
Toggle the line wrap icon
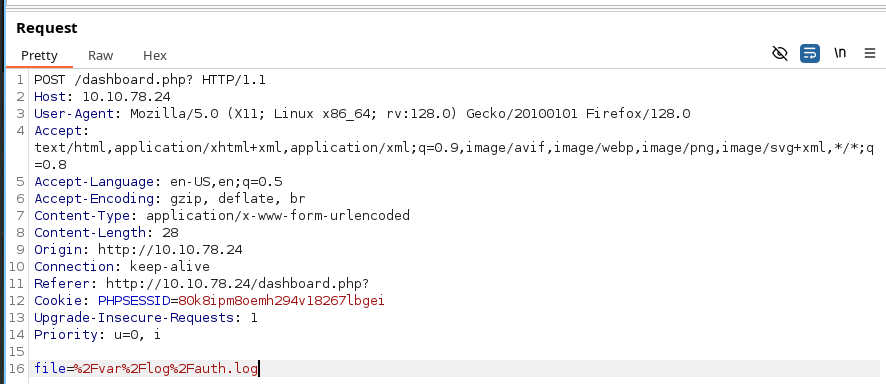pyautogui.click(x=810, y=54)
